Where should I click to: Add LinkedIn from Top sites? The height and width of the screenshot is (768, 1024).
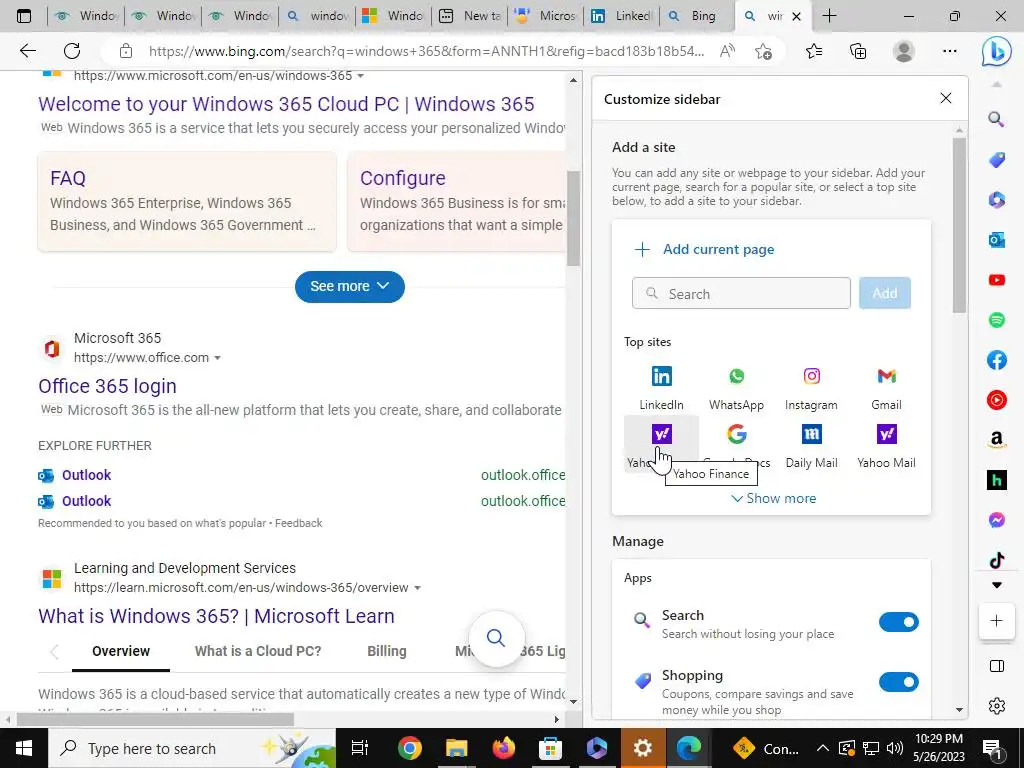661,387
